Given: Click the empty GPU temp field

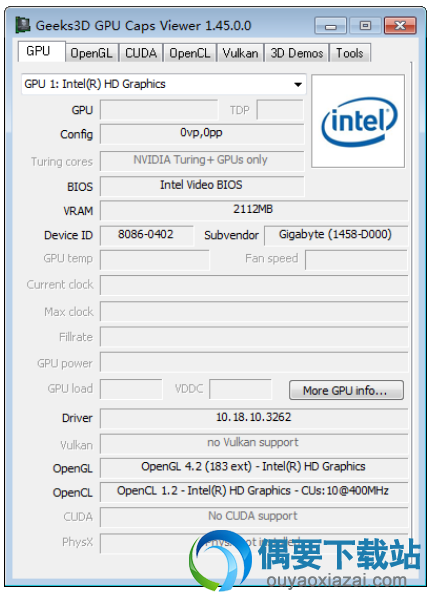Looking at the screenshot, I should click(x=154, y=259).
